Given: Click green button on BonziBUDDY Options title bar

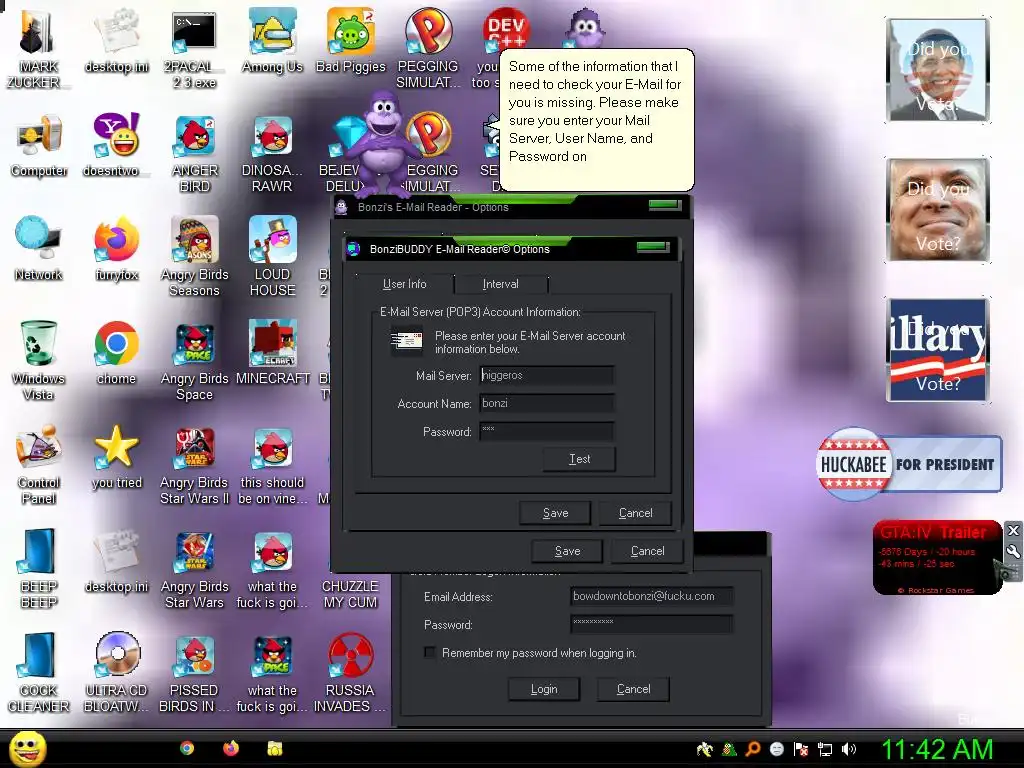Looking at the screenshot, I should pyautogui.click(x=653, y=248).
